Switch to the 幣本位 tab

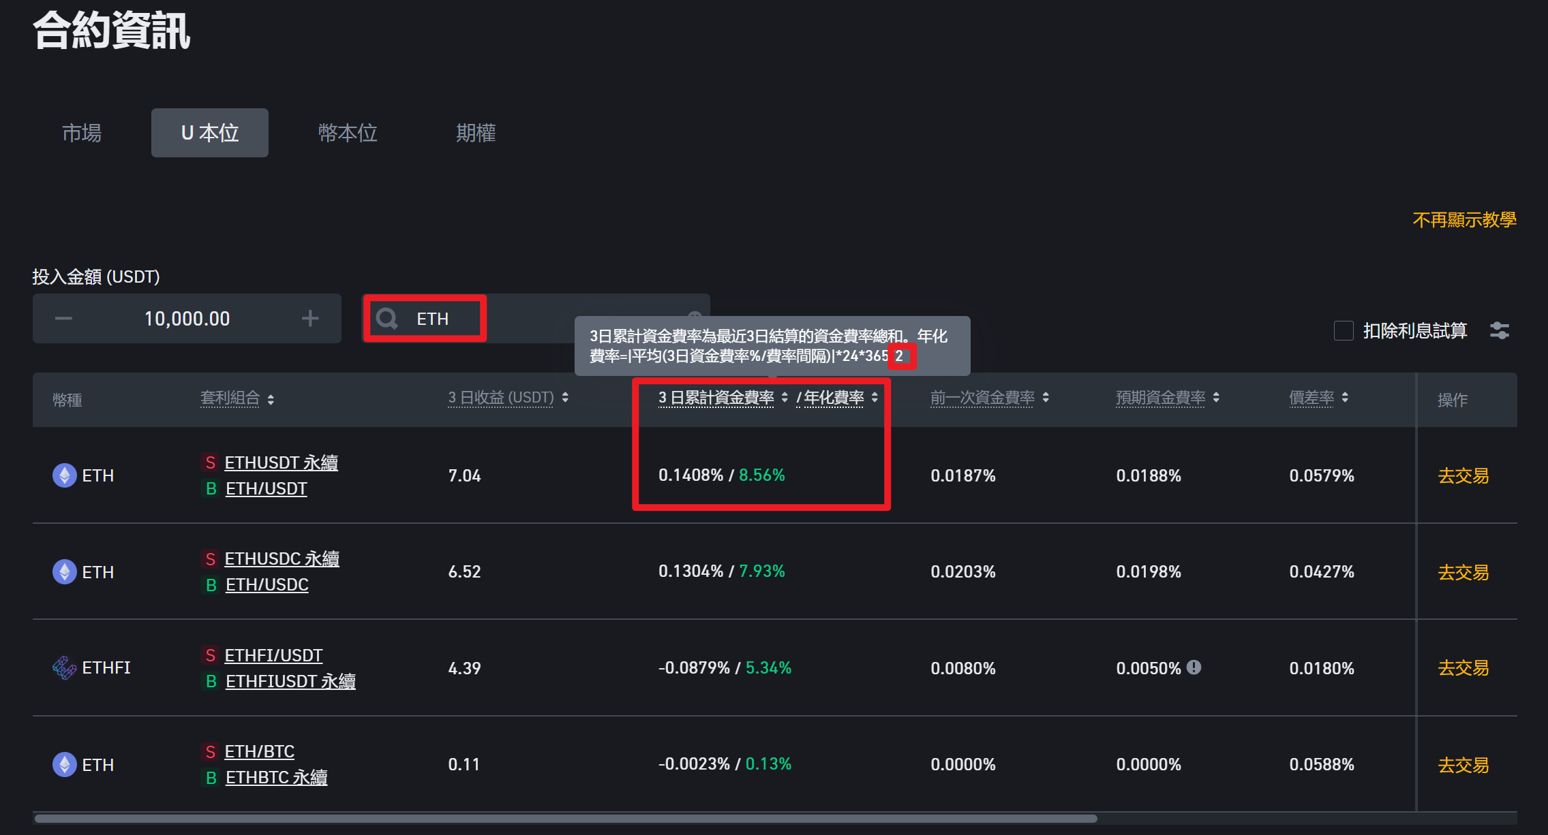347,133
